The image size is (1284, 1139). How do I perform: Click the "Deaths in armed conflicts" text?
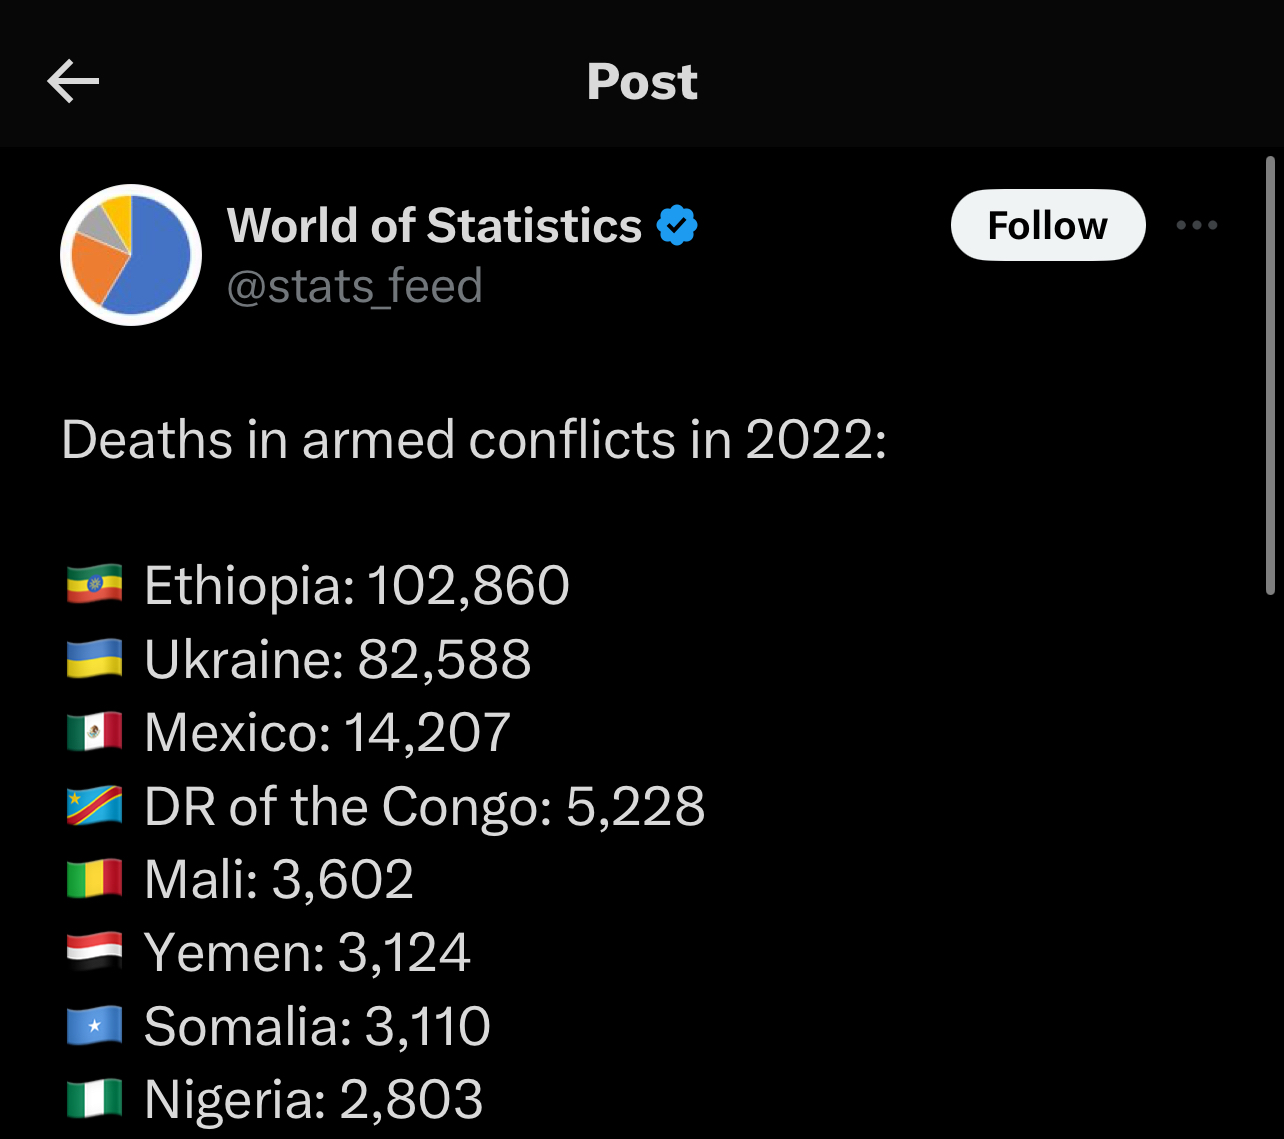369,440
